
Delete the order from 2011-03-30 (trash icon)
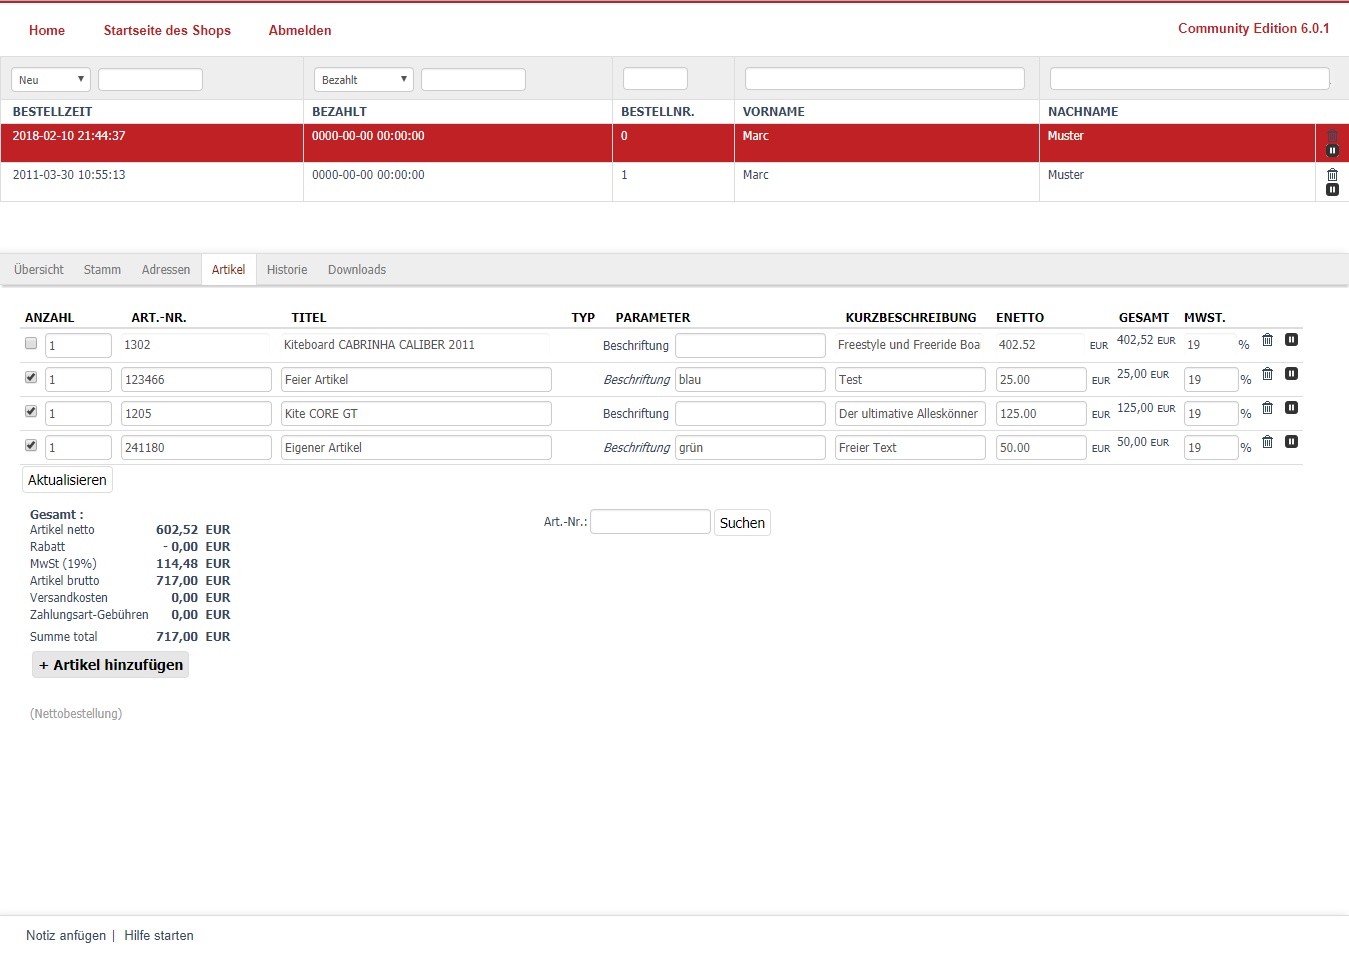pos(1332,175)
